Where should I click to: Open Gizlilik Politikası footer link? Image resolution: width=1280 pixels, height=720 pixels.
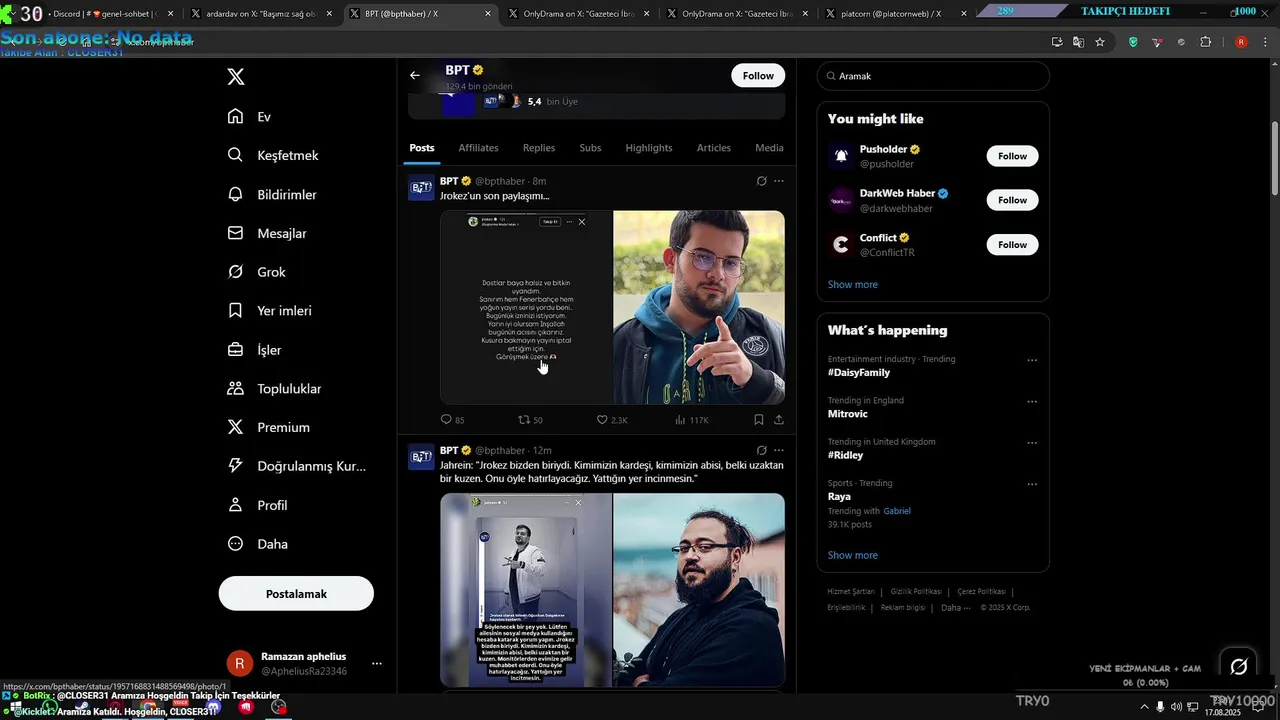pos(916,591)
